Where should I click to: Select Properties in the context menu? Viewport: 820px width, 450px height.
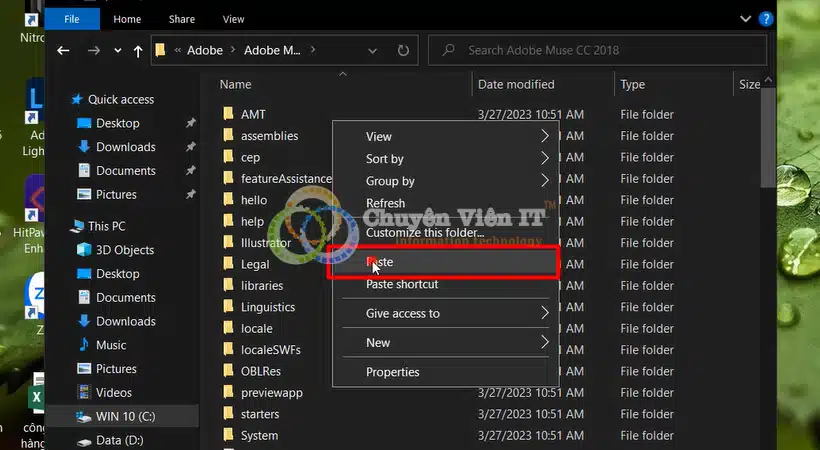392,372
